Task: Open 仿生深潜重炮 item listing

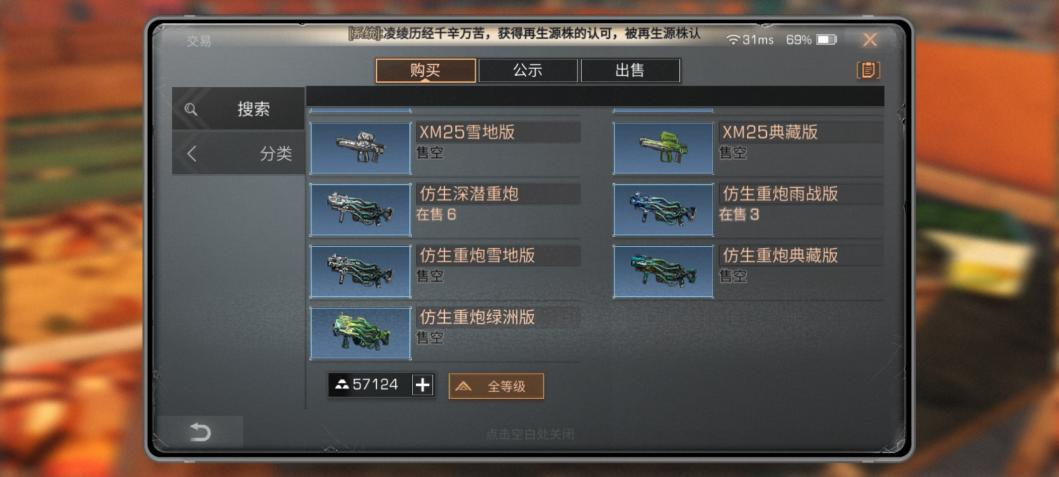Action: pos(445,209)
